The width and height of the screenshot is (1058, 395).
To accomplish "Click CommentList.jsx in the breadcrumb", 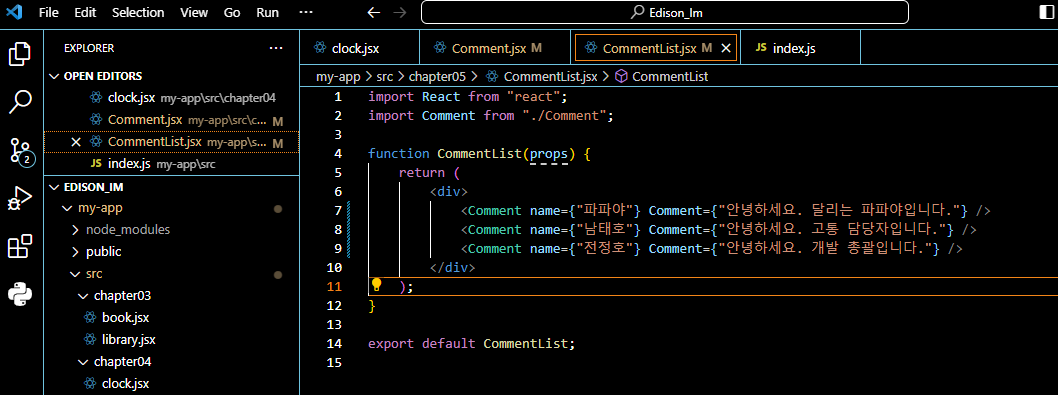I will tap(551, 76).
